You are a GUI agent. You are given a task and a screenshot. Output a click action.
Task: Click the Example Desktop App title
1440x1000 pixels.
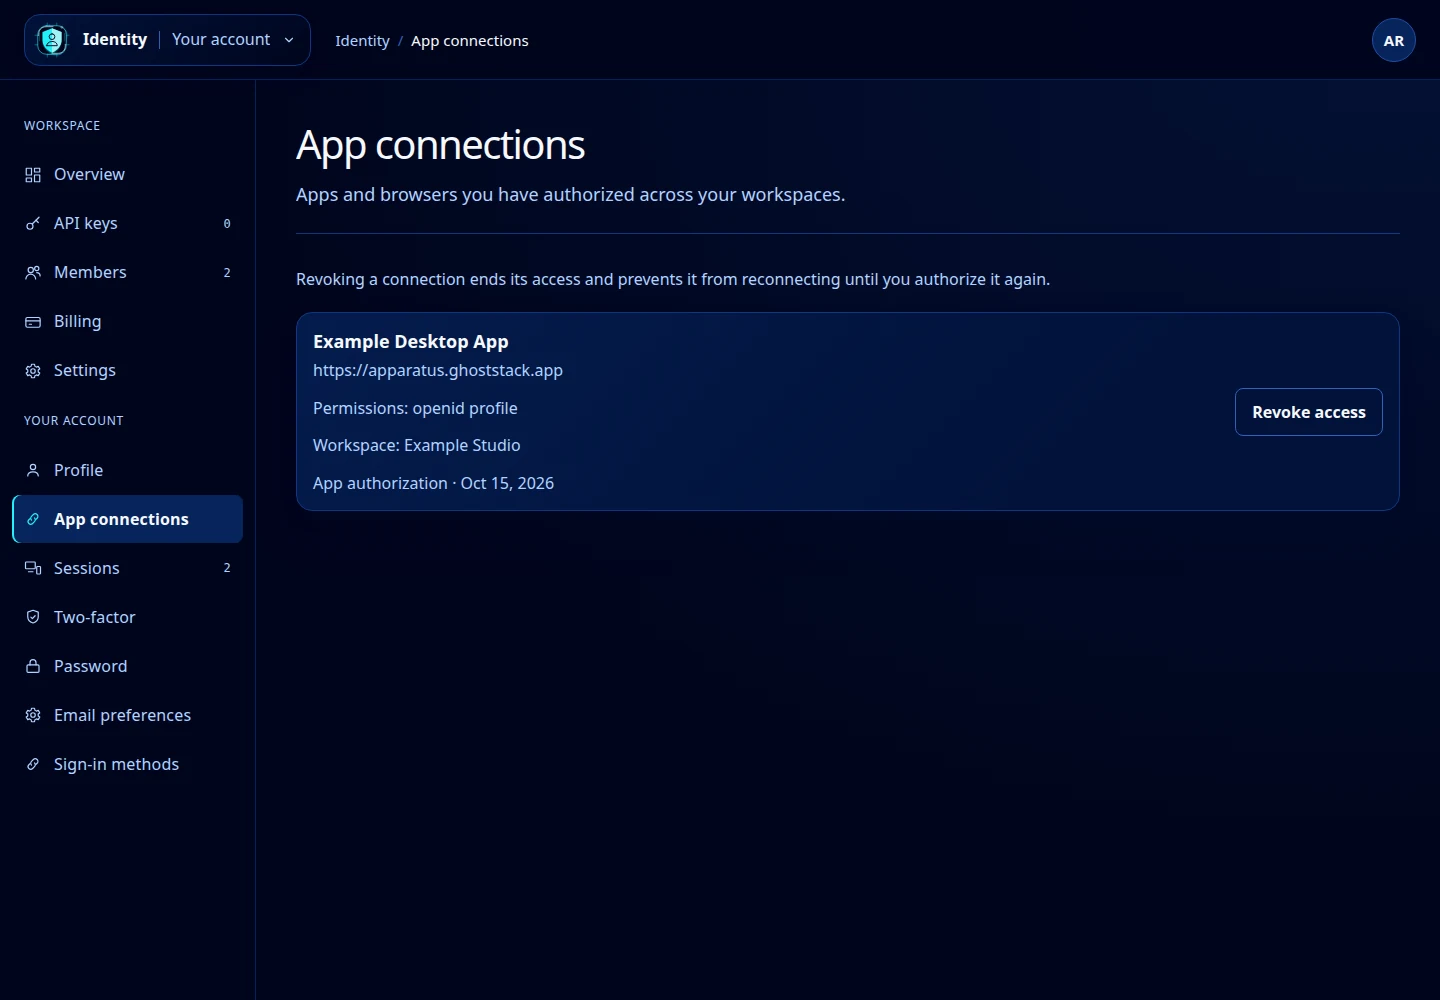pyautogui.click(x=411, y=342)
